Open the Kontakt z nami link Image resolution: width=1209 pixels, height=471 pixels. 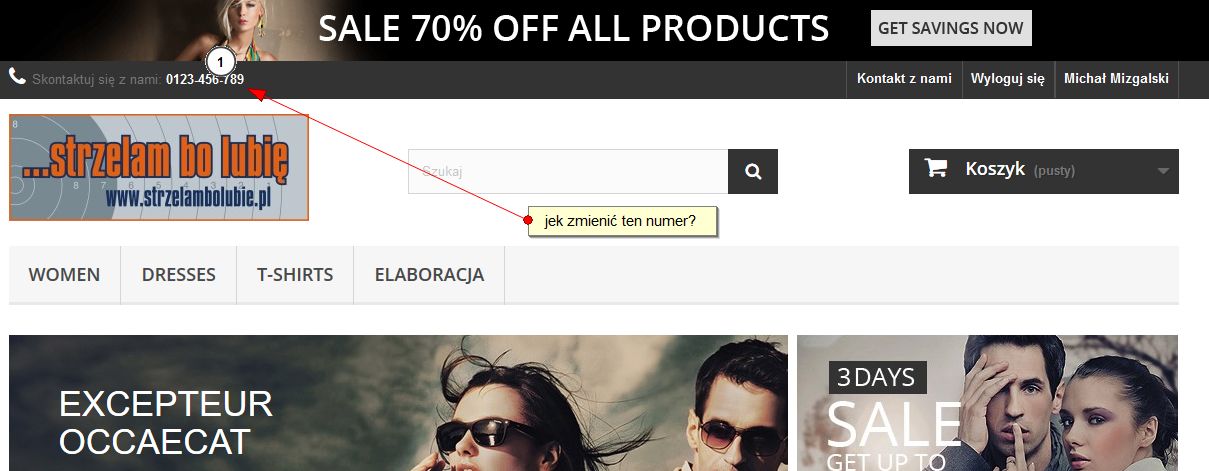click(904, 79)
